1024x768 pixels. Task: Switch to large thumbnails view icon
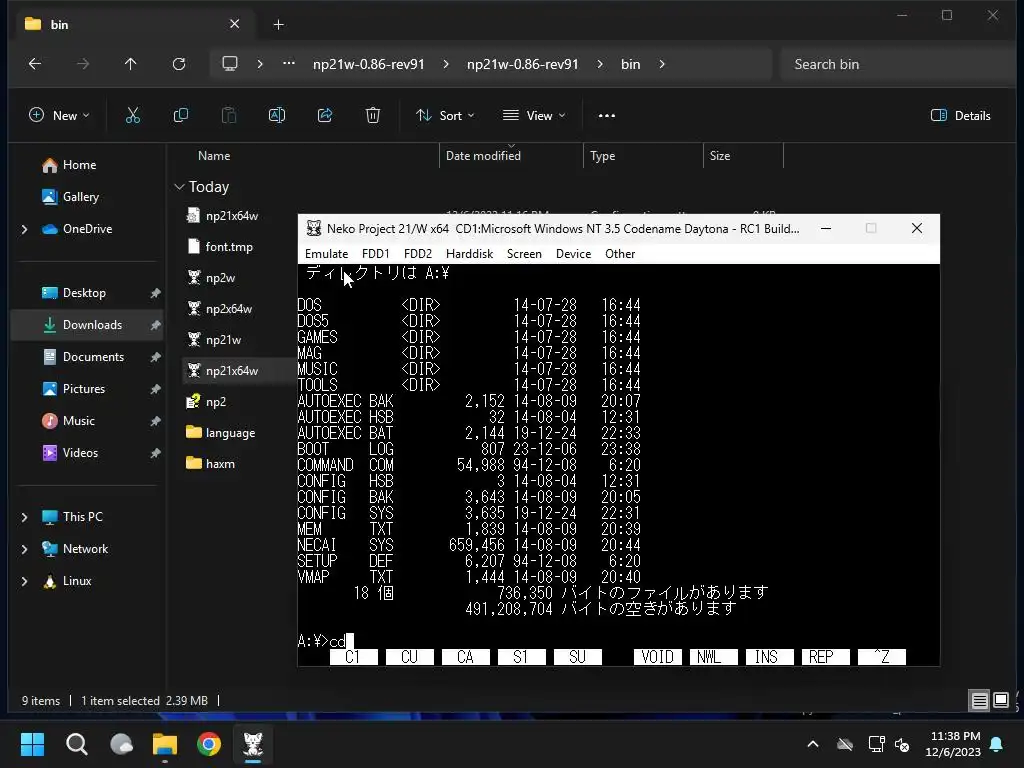(1000, 701)
